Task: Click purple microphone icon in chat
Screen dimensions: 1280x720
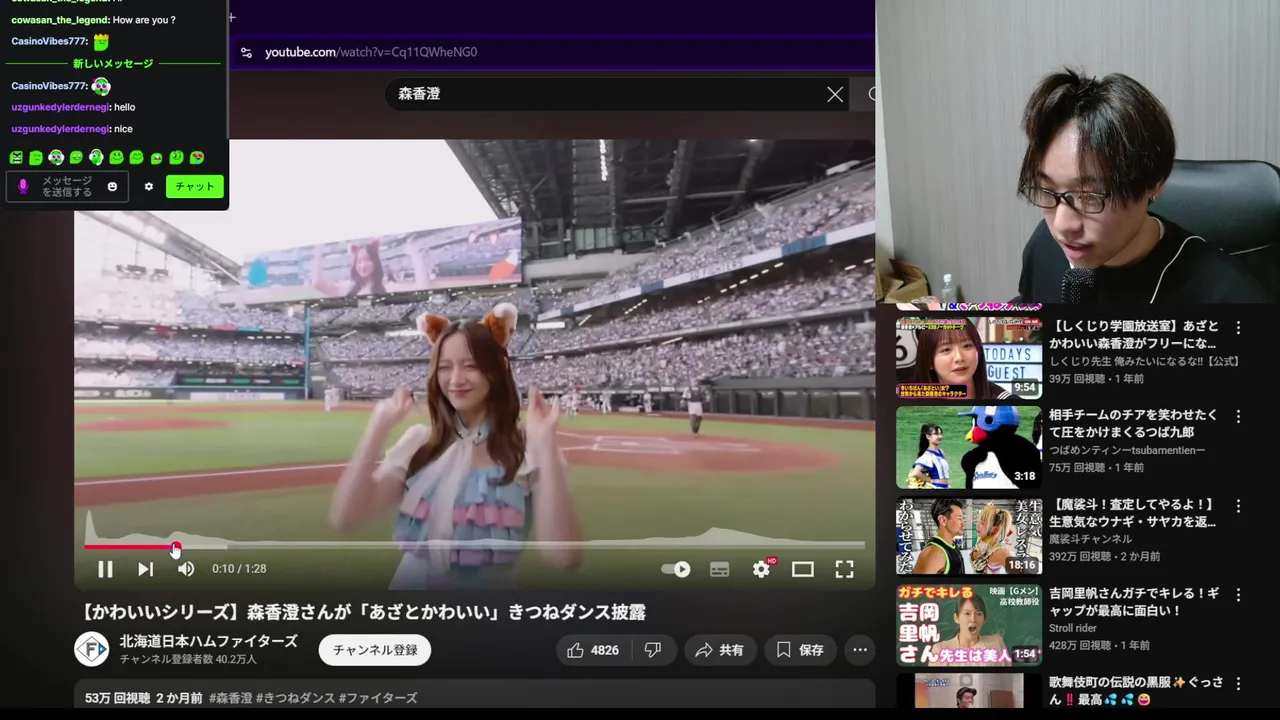Action: pyautogui.click(x=23, y=187)
